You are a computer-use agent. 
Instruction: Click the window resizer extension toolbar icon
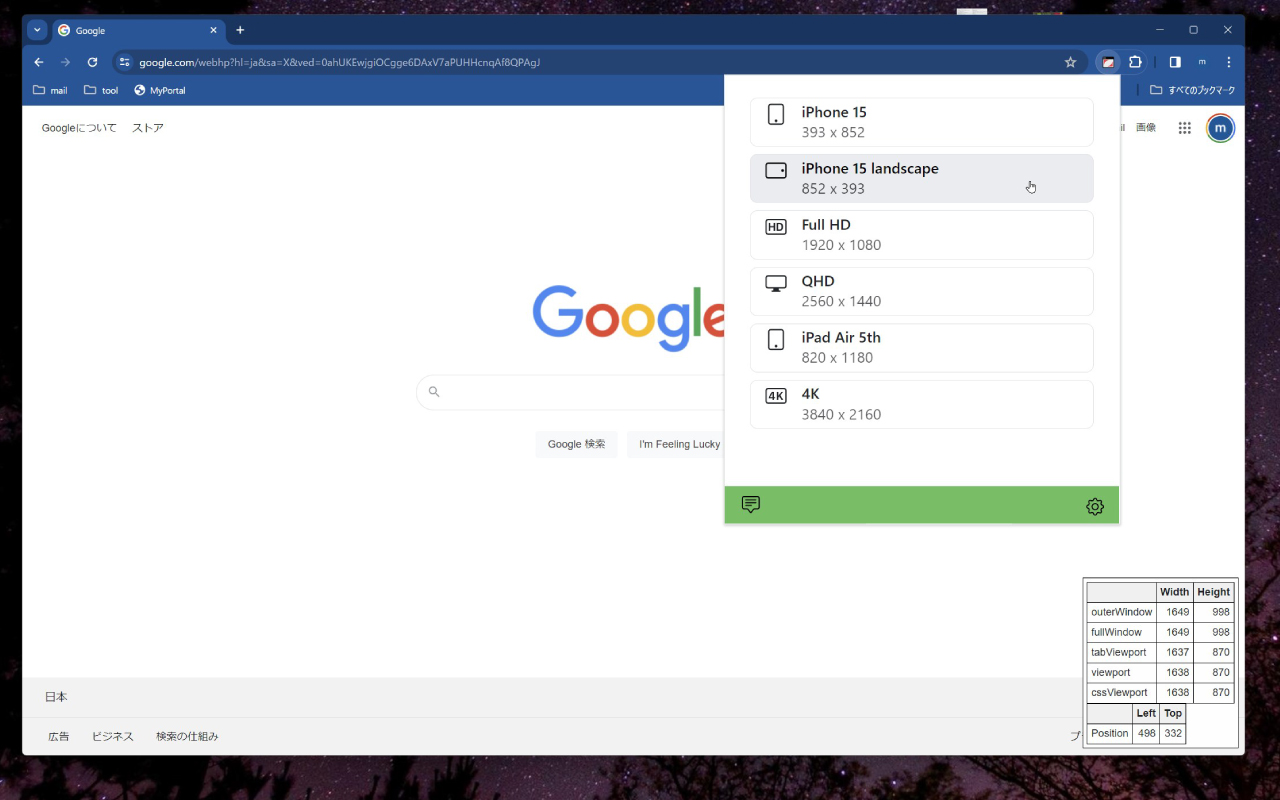[1108, 62]
